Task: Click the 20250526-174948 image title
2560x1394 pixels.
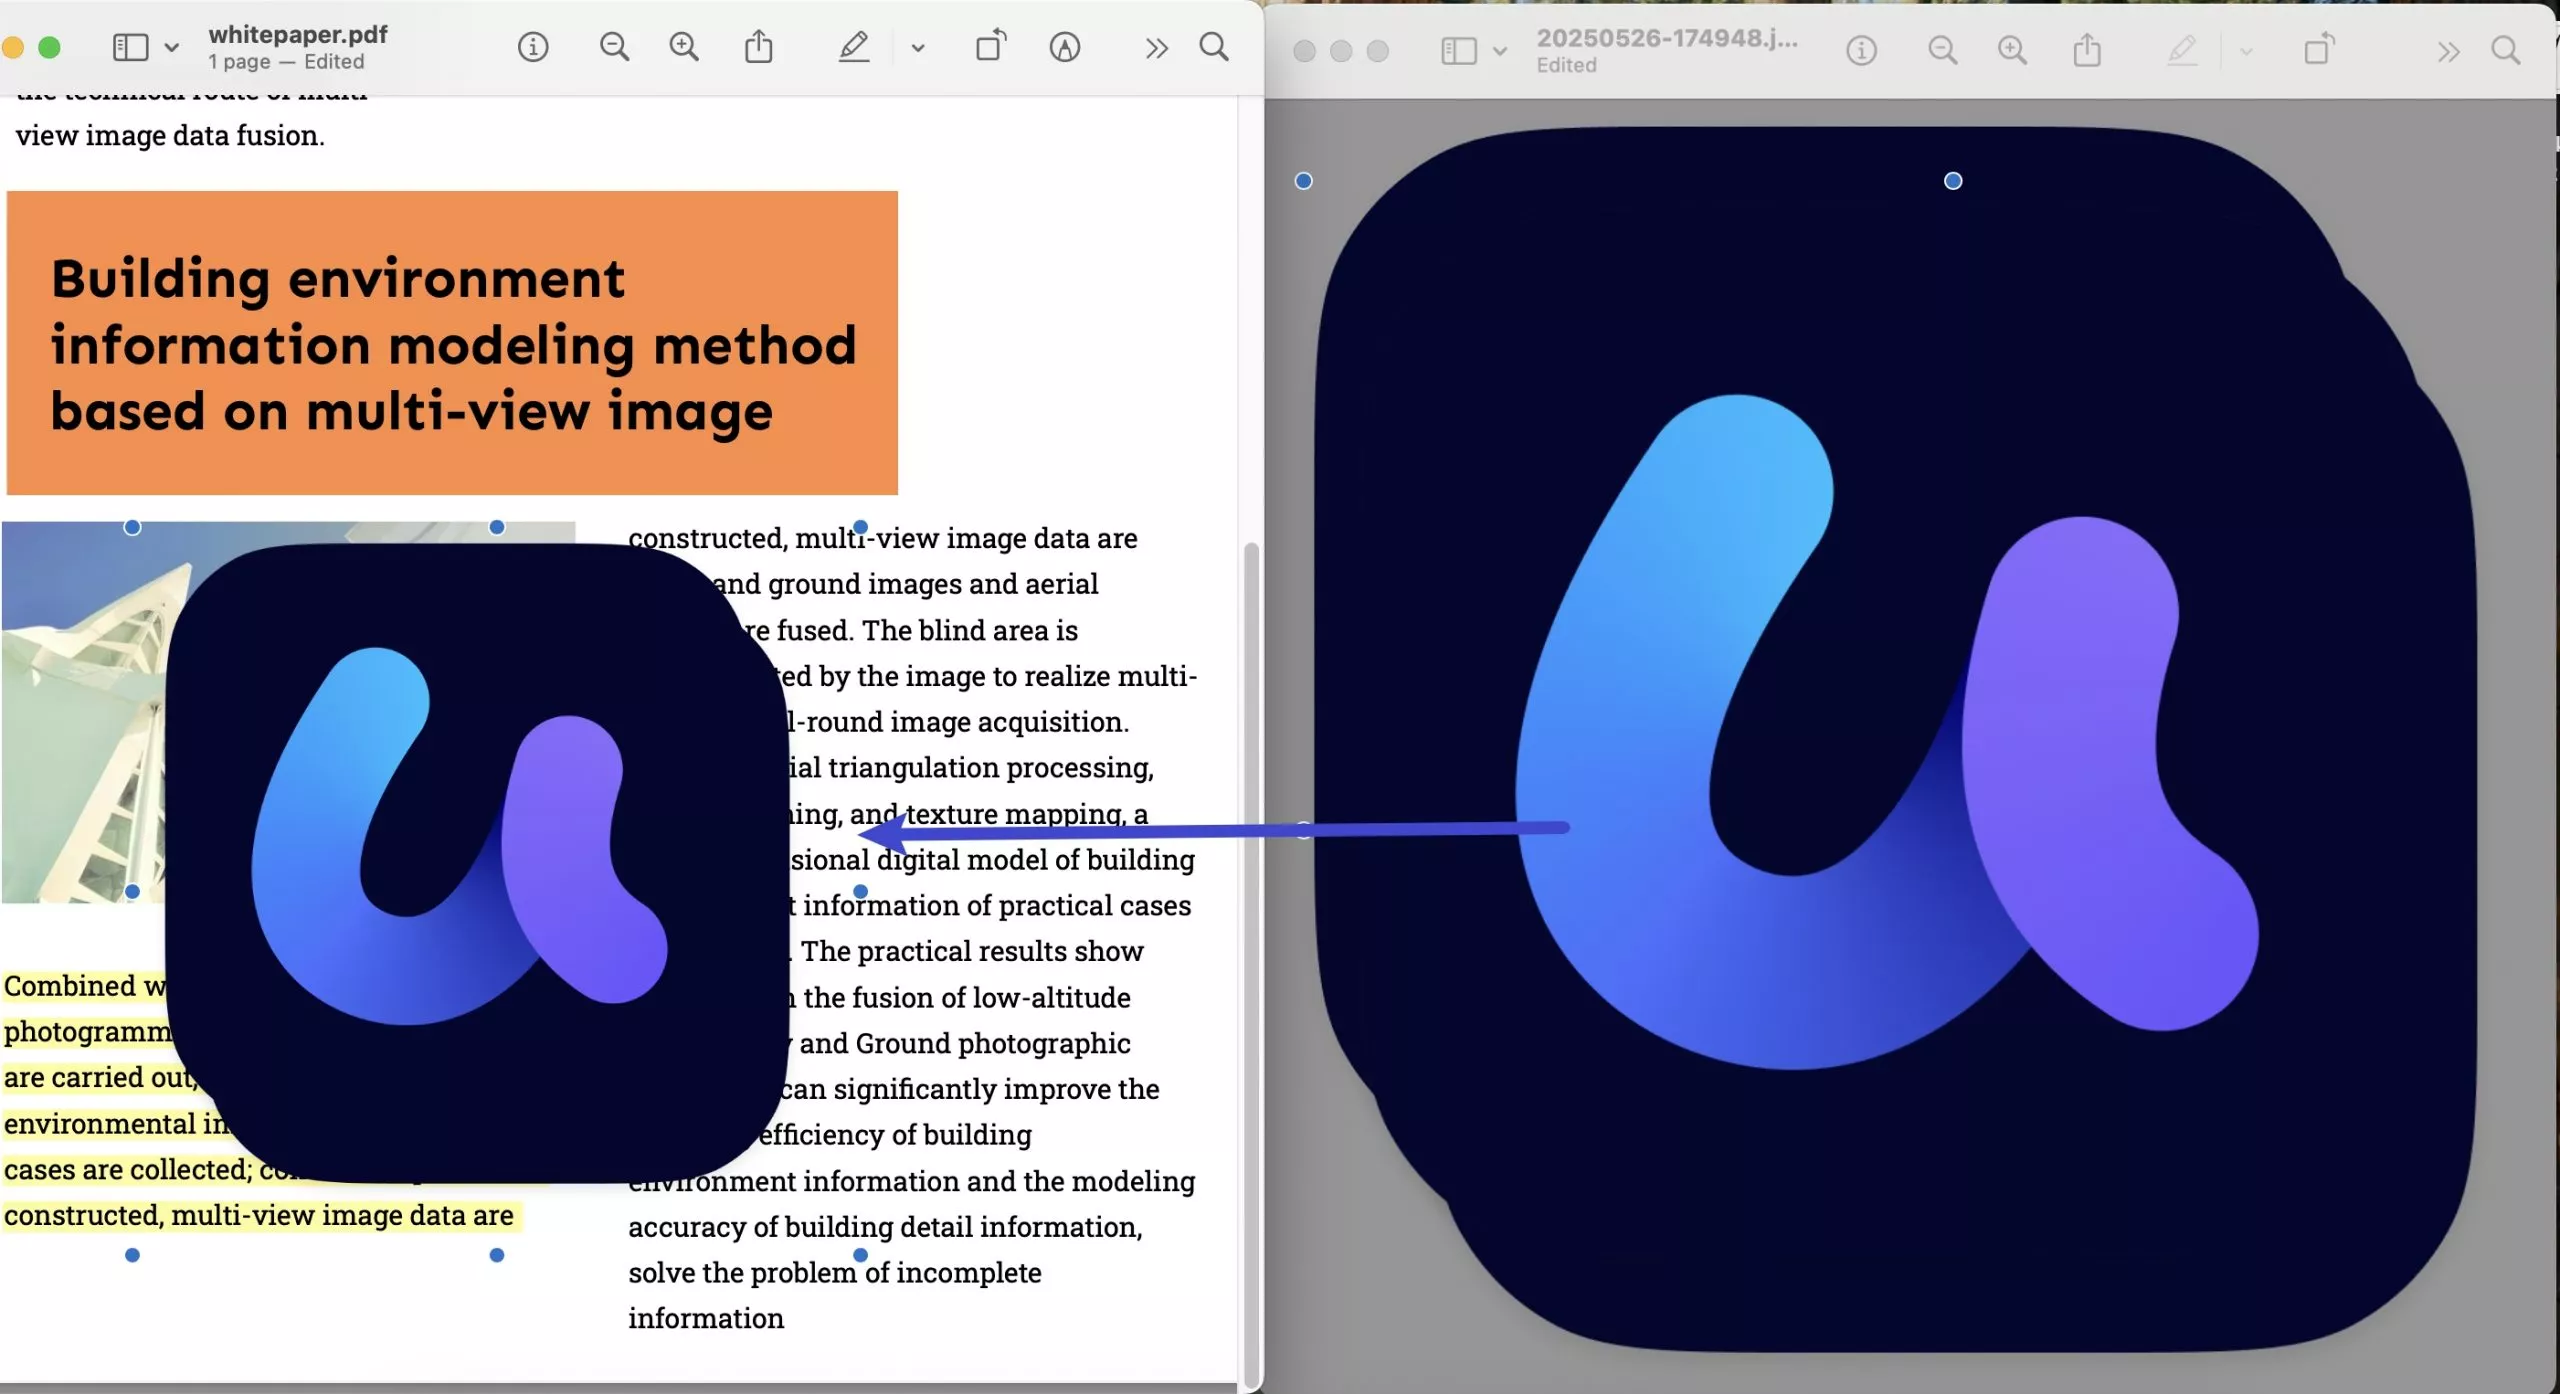Action: tap(1666, 39)
